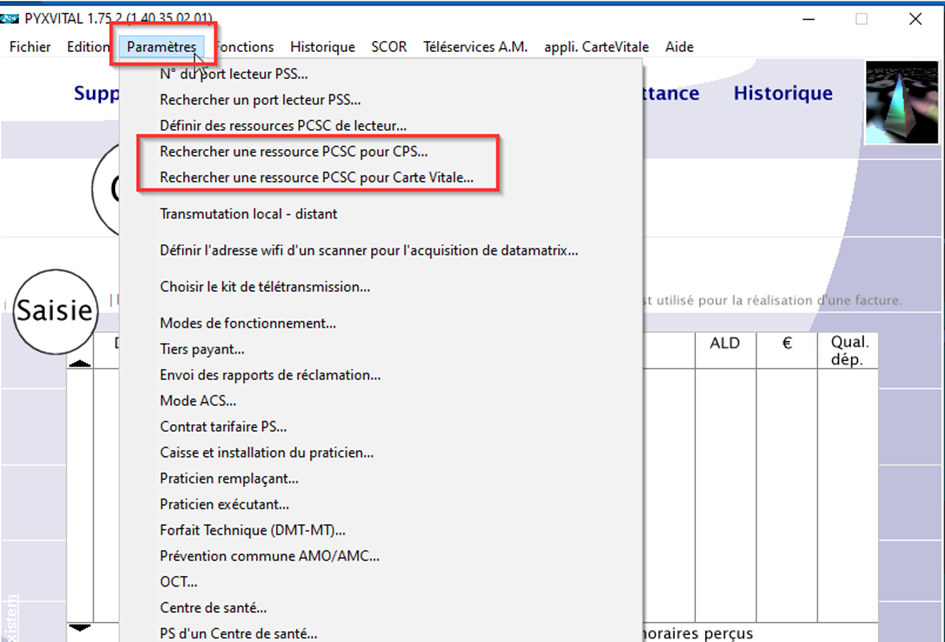Click the table scroll up arrow
Screen dimensions: 945x642
[x=80, y=363]
